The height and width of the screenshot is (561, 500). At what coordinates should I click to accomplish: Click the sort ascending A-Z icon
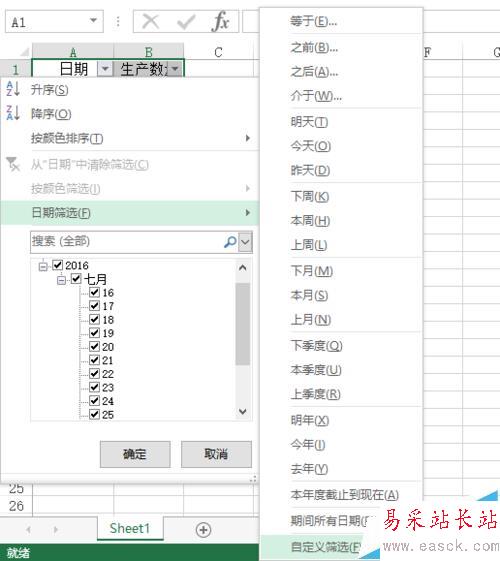13,89
